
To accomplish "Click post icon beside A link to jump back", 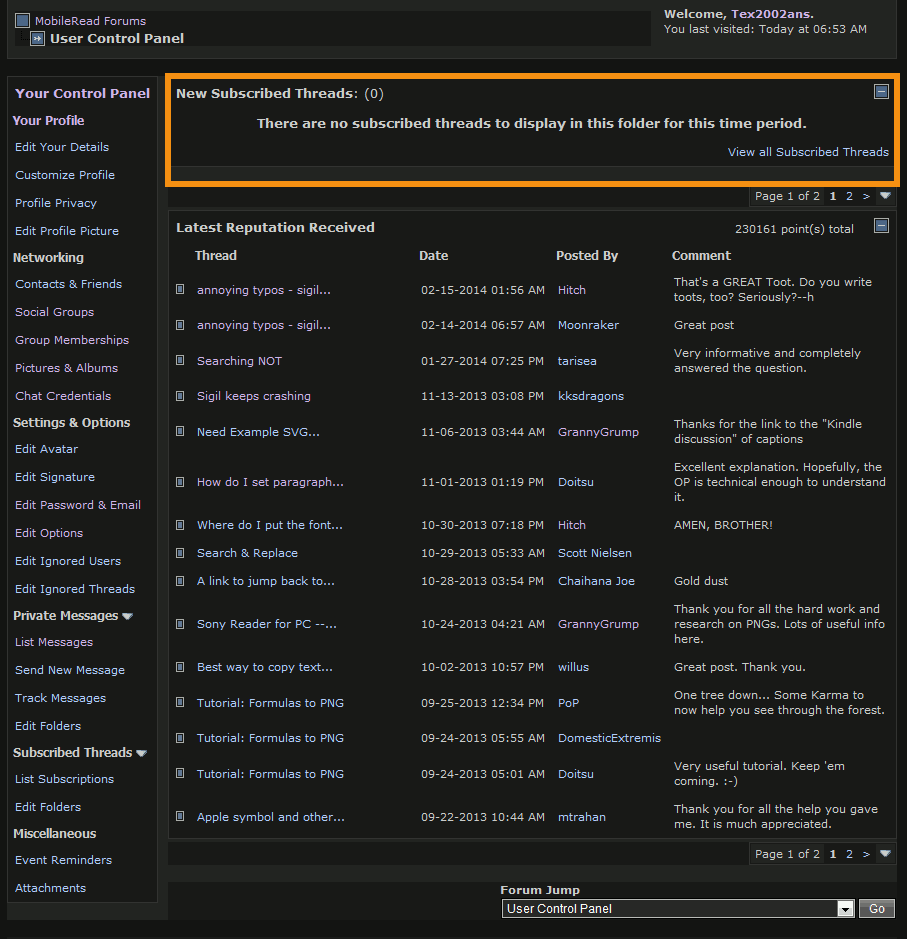I will [180, 580].
